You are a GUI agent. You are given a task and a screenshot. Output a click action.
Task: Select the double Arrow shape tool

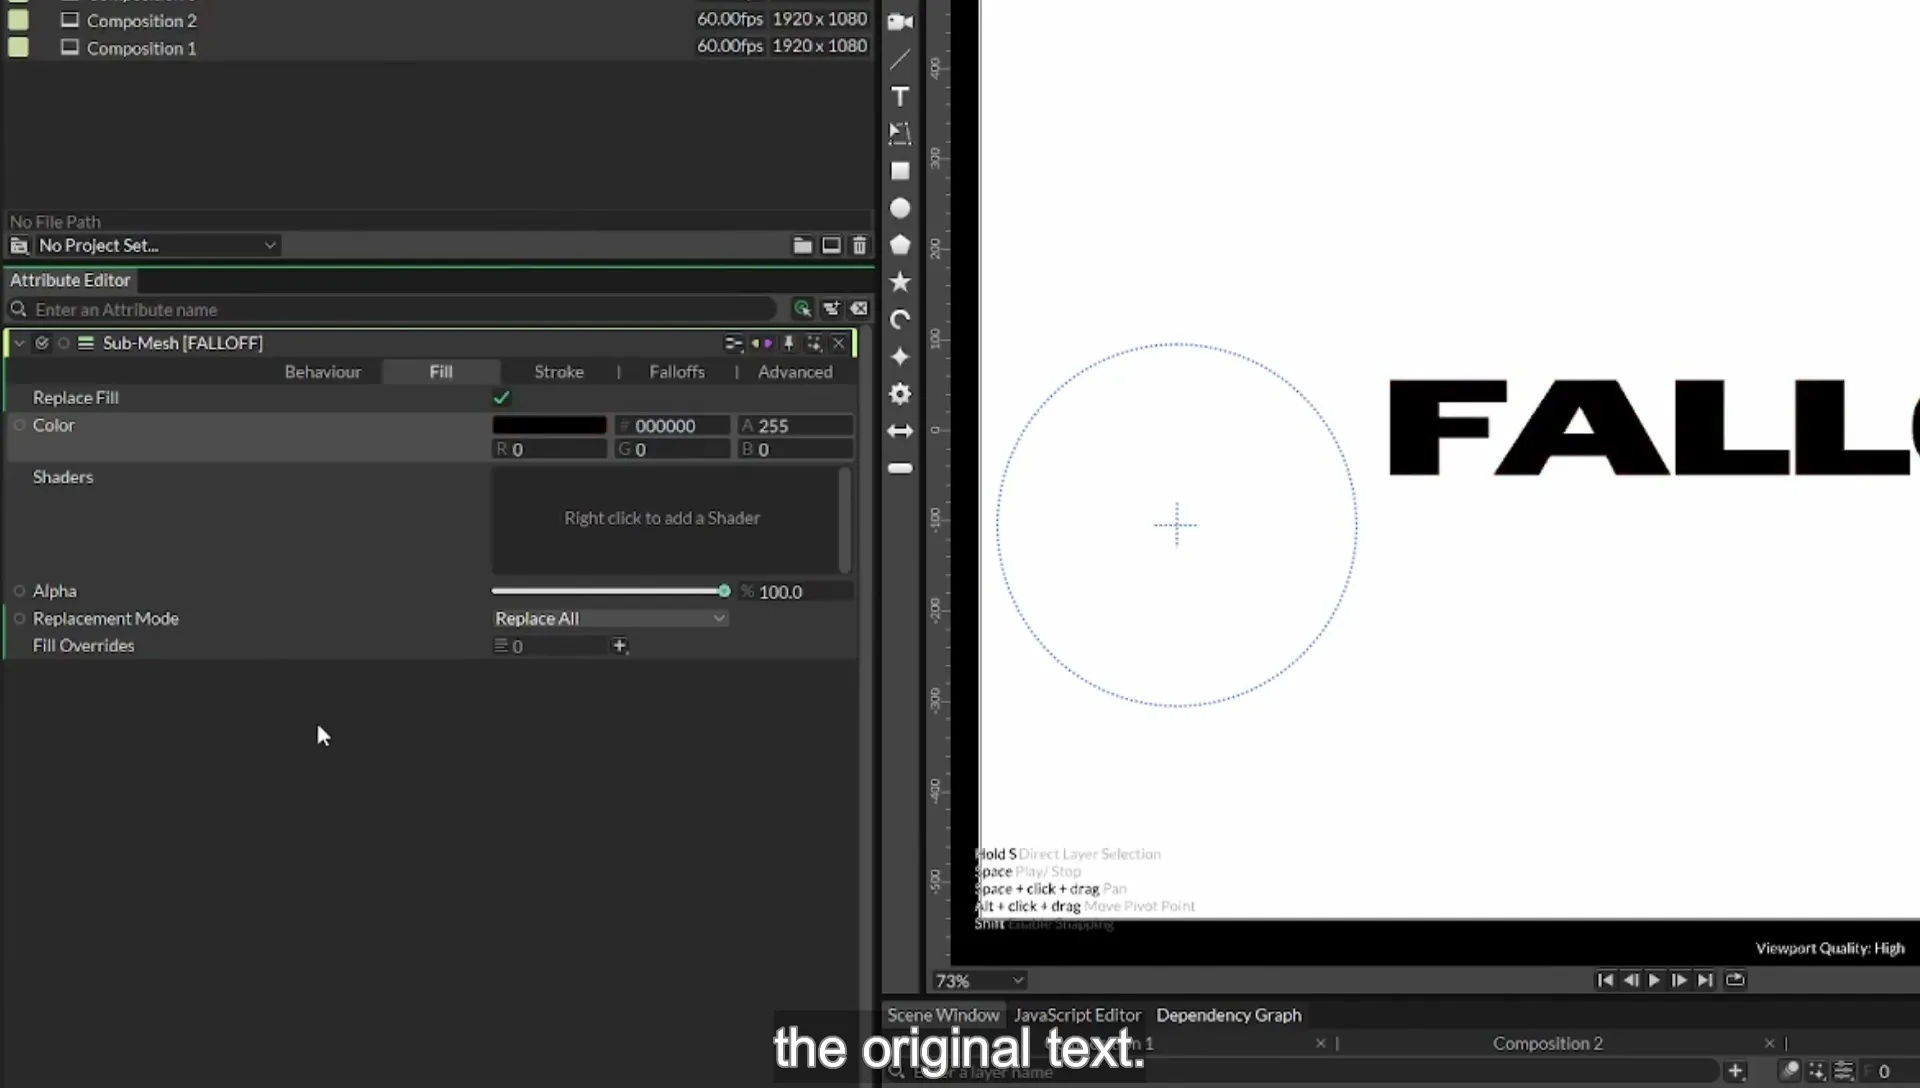click(x=900, y=431)
